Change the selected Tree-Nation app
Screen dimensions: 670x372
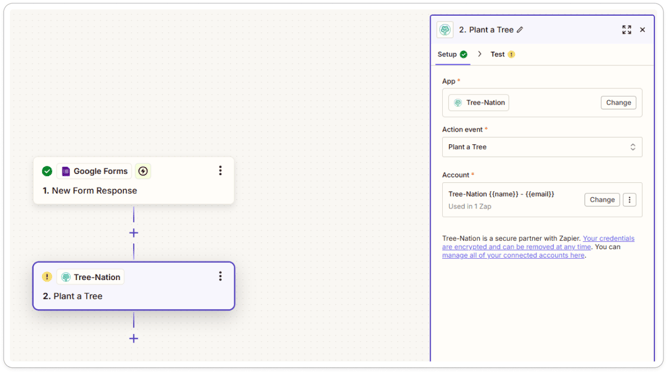coord(618,103)
